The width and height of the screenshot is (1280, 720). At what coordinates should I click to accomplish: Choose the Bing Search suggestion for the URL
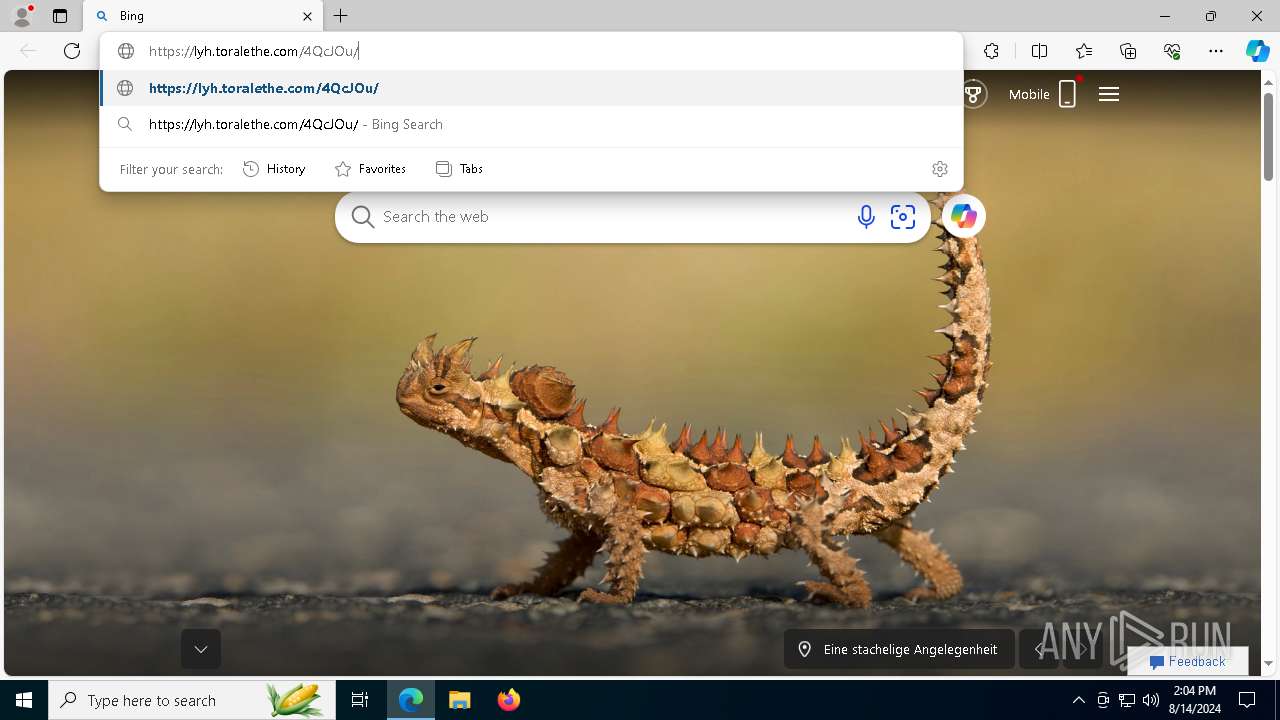[x=531, y=124]
